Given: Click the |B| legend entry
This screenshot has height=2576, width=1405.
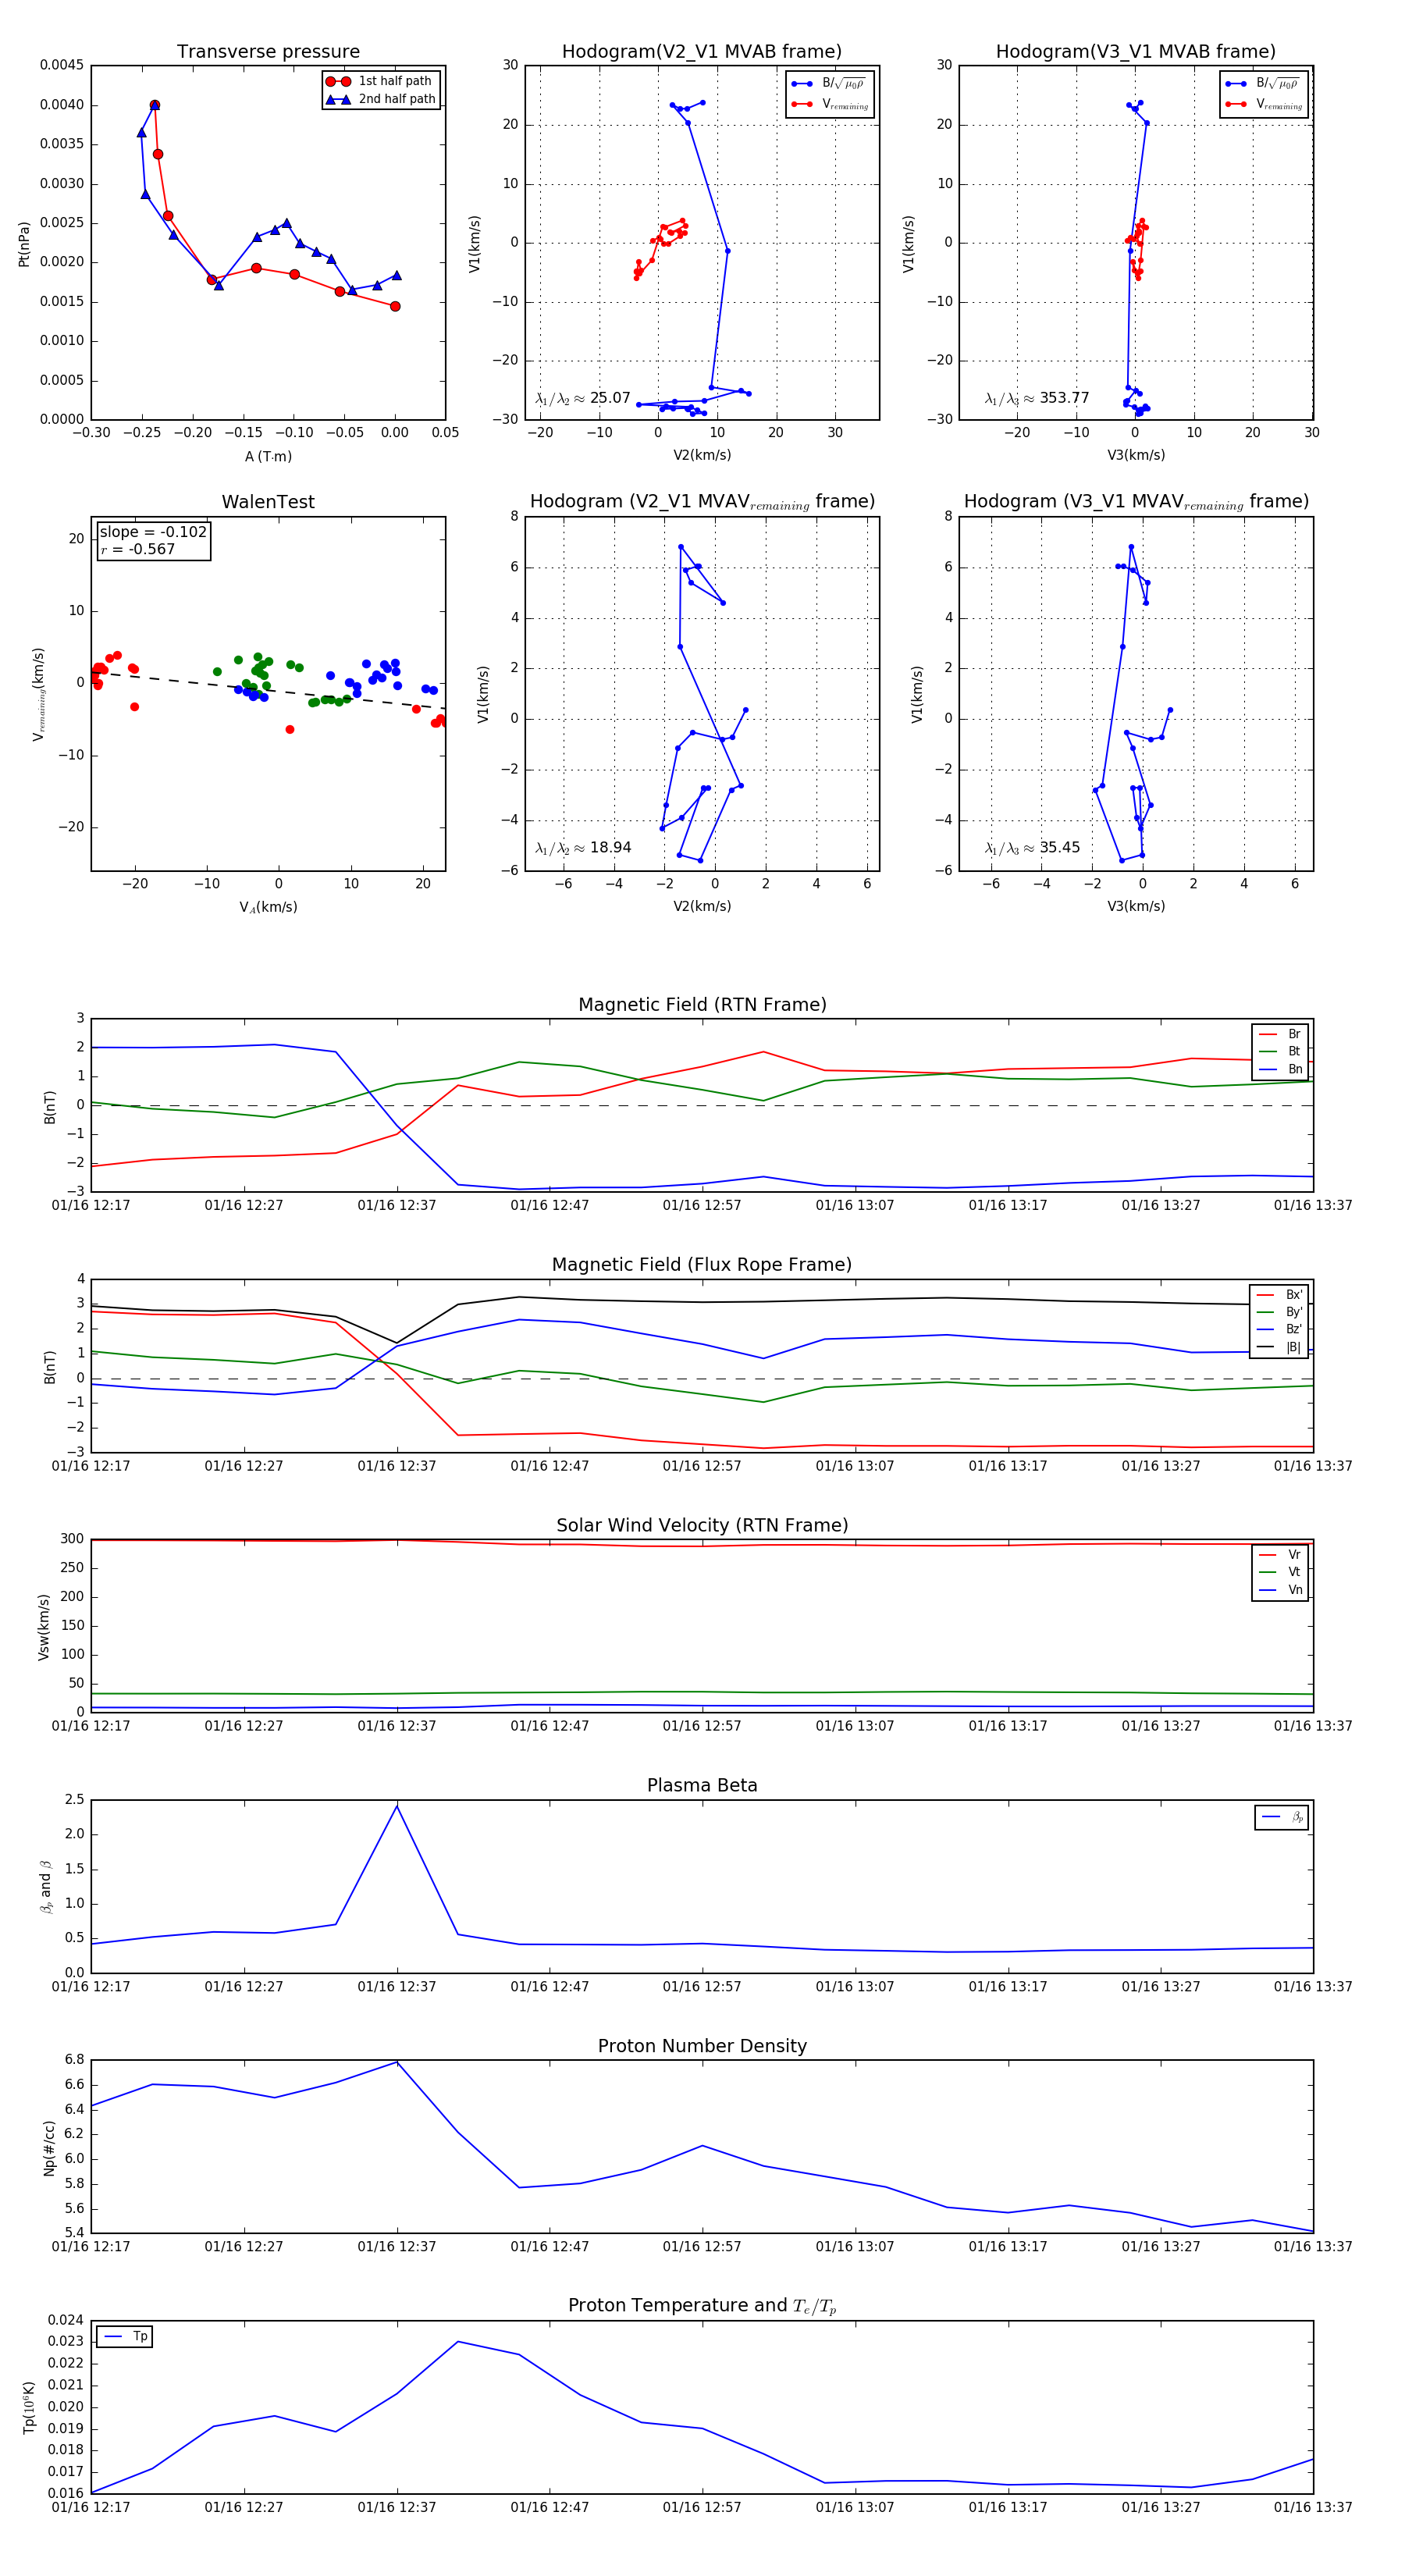Looking at the screenshot, I should (1280, 1347).
